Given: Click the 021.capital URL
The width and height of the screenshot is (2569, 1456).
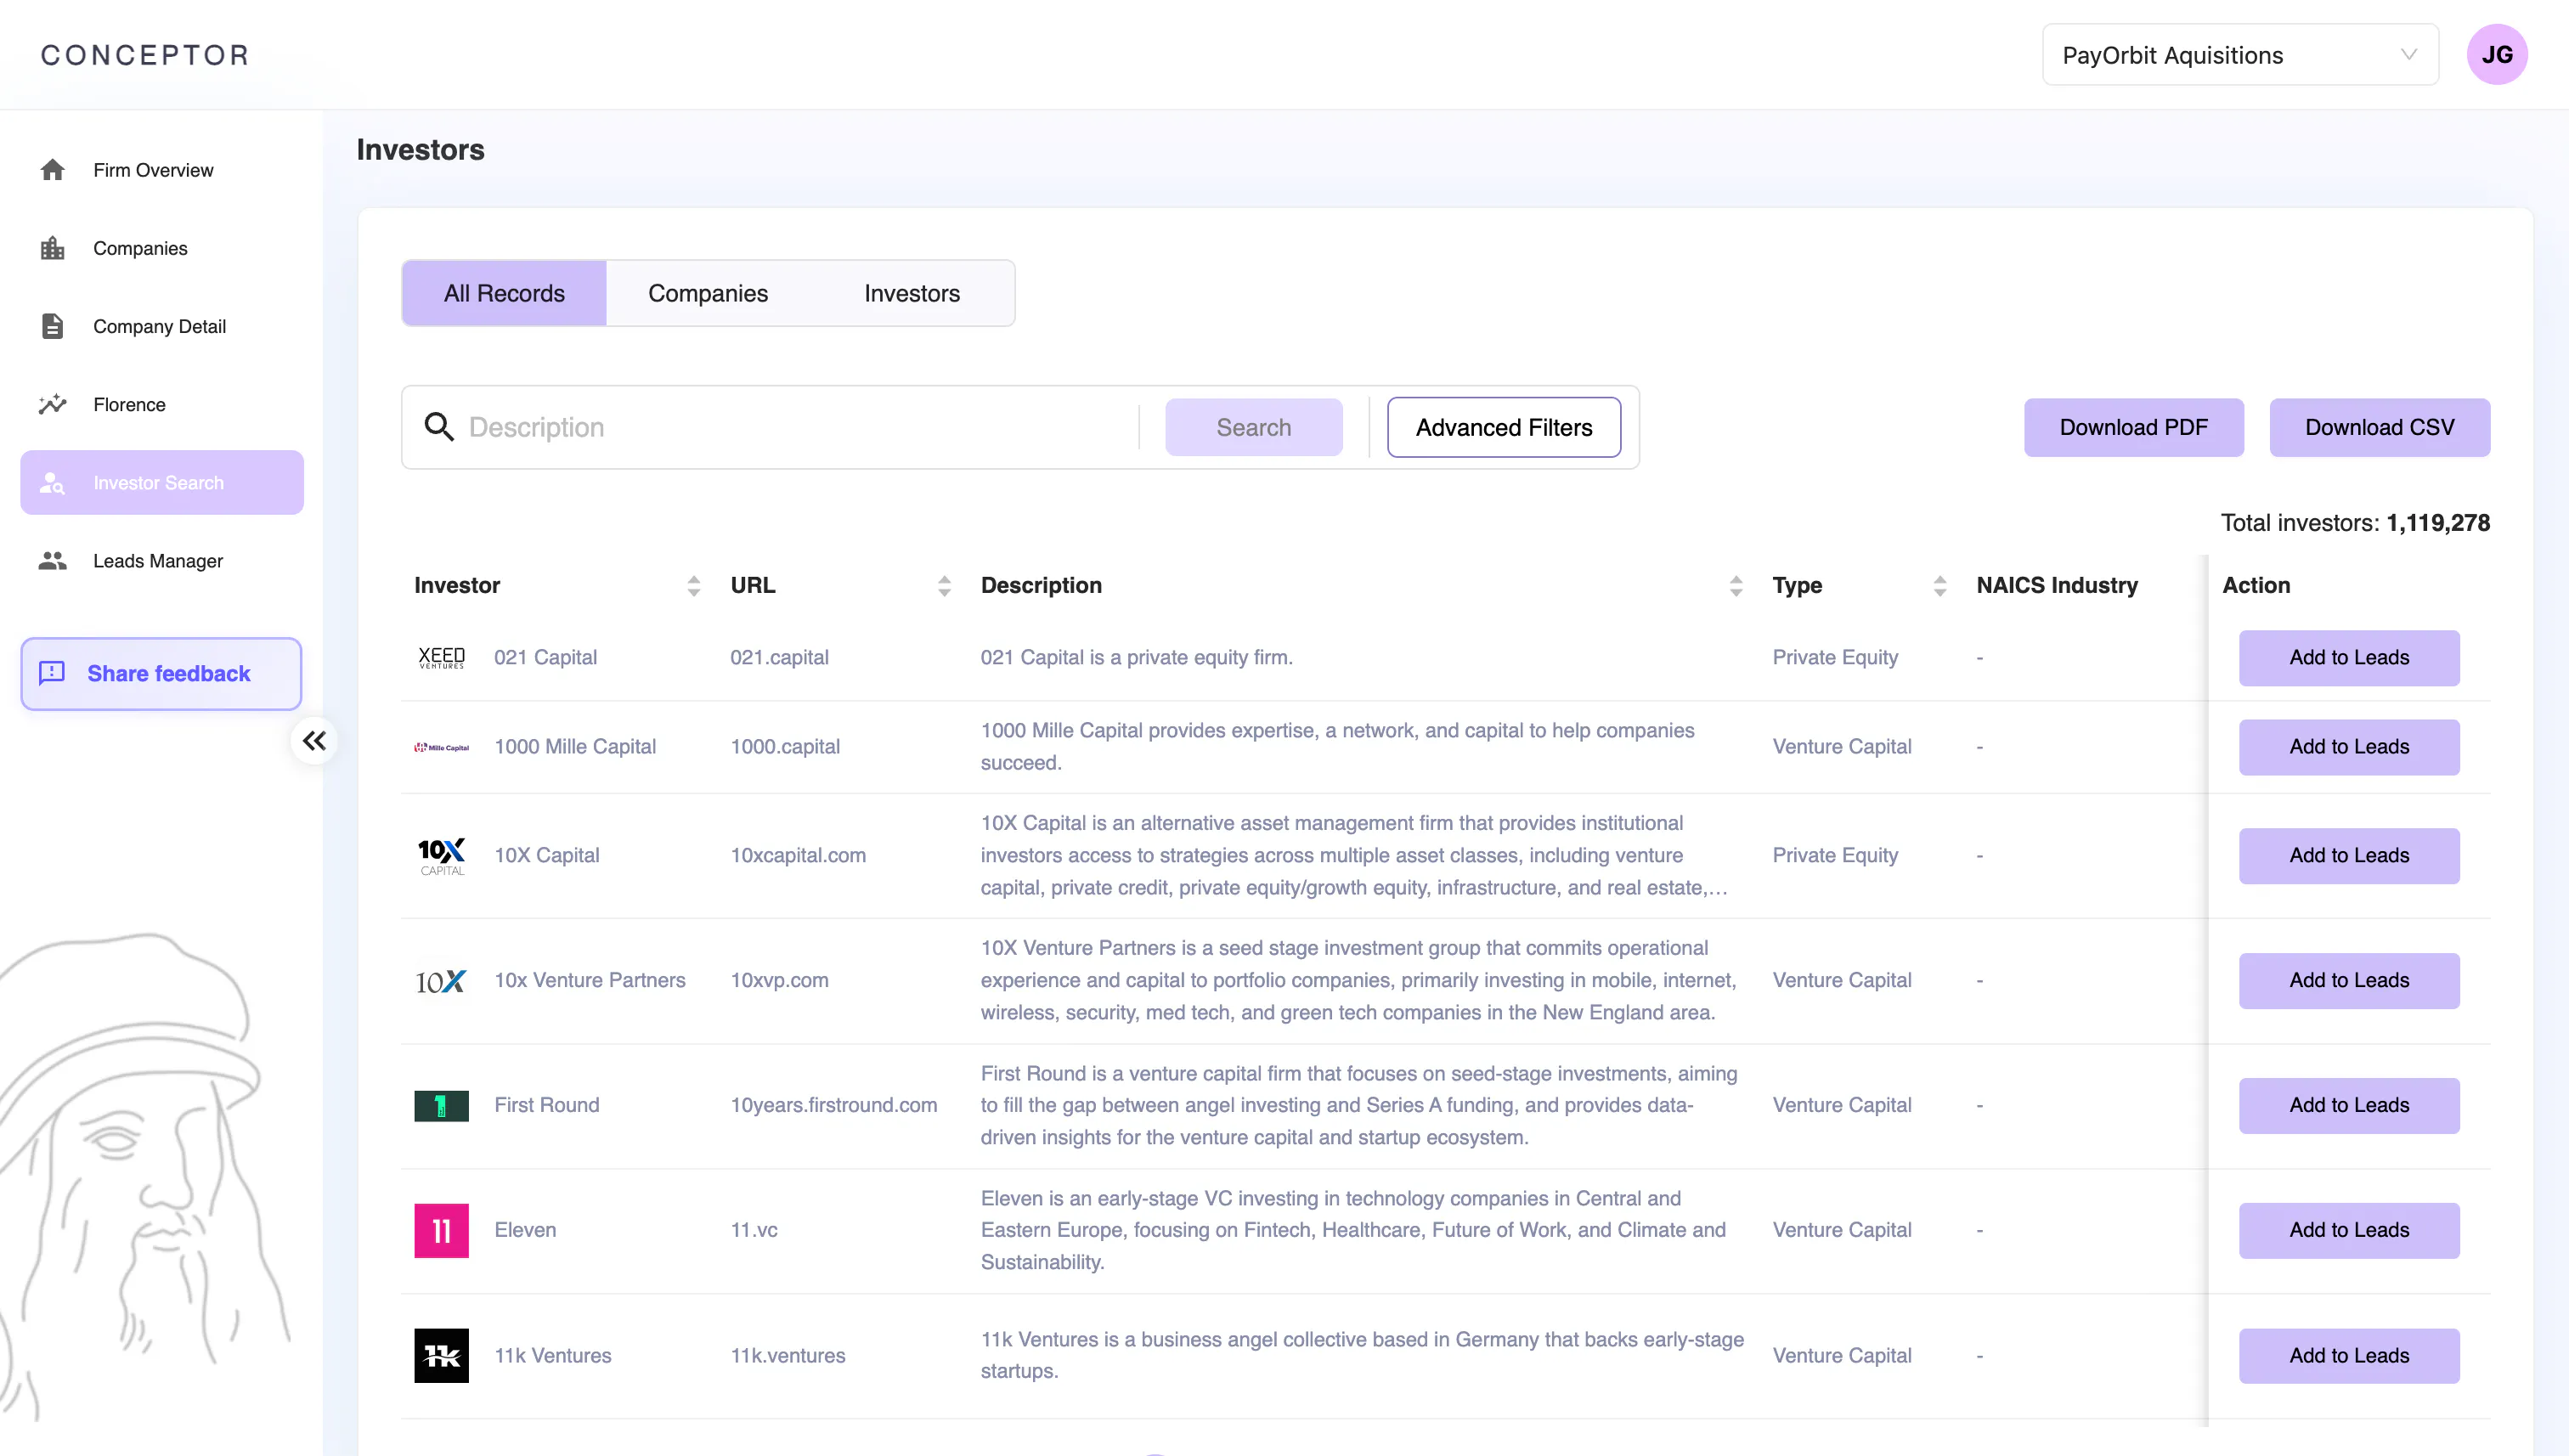Looking at the screenshot, I should tap(779, 658).
